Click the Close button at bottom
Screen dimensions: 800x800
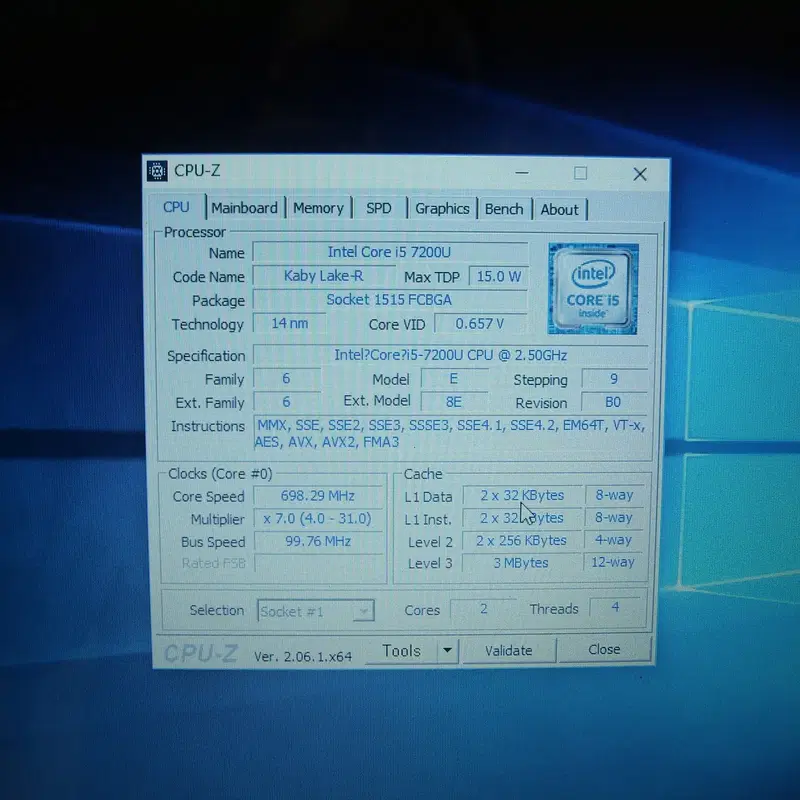[605, 649]
